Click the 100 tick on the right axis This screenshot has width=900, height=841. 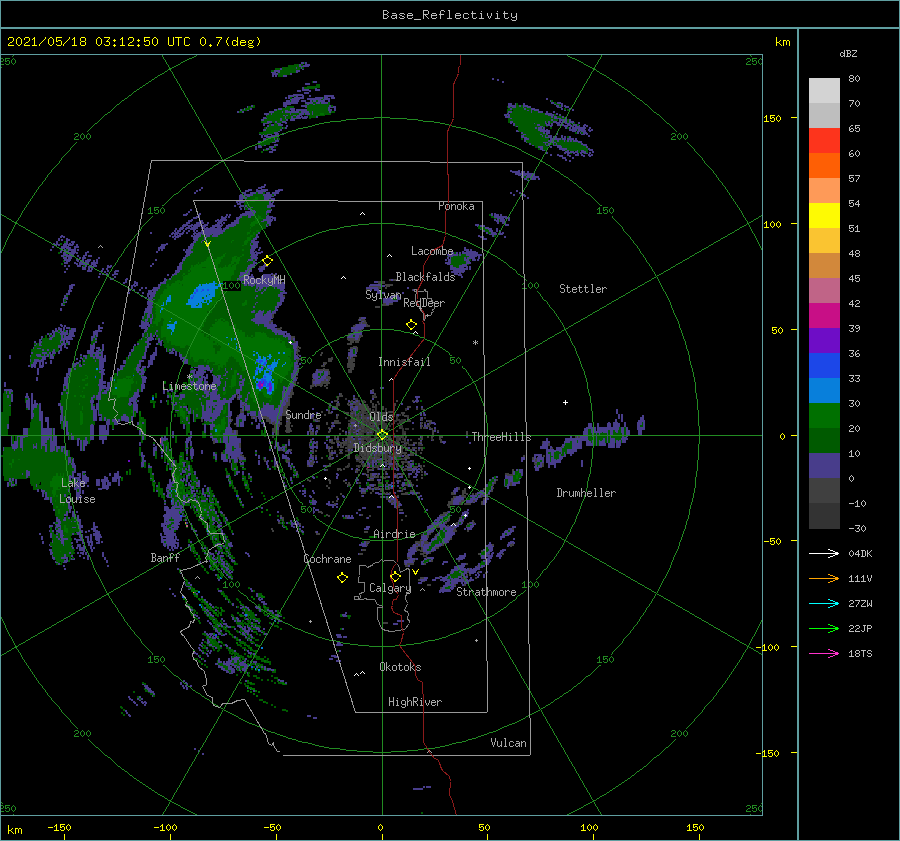click(x=772, y=224)
